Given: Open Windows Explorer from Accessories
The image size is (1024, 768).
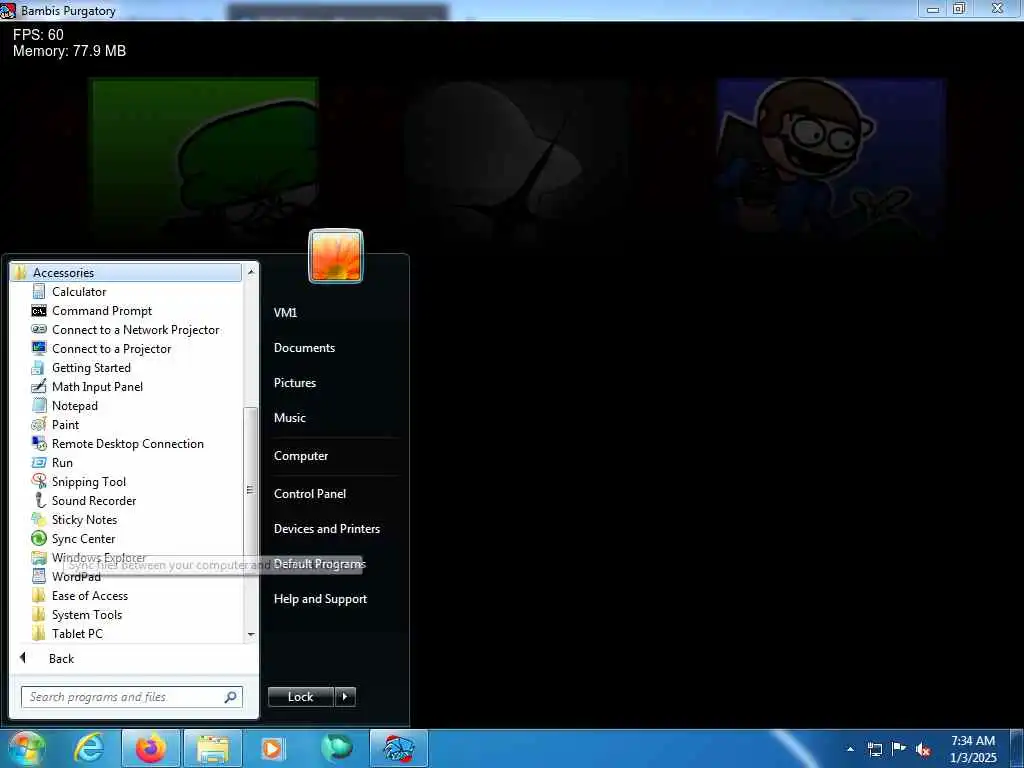Looking at the screenshot, I should 99,557.
